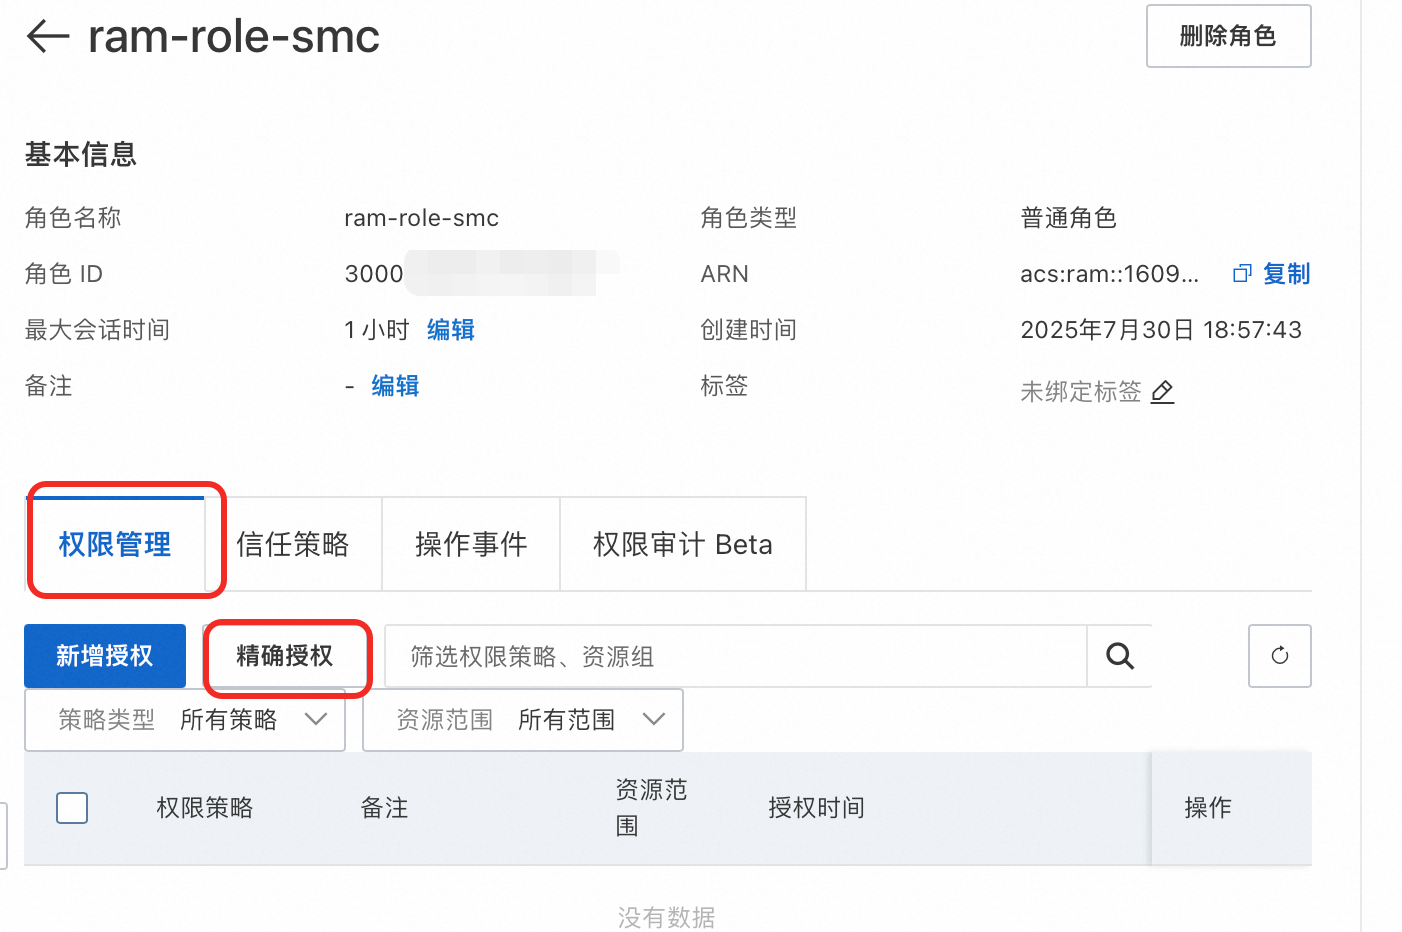
Task: Go back using the left arrow icon
Action: 47,36
